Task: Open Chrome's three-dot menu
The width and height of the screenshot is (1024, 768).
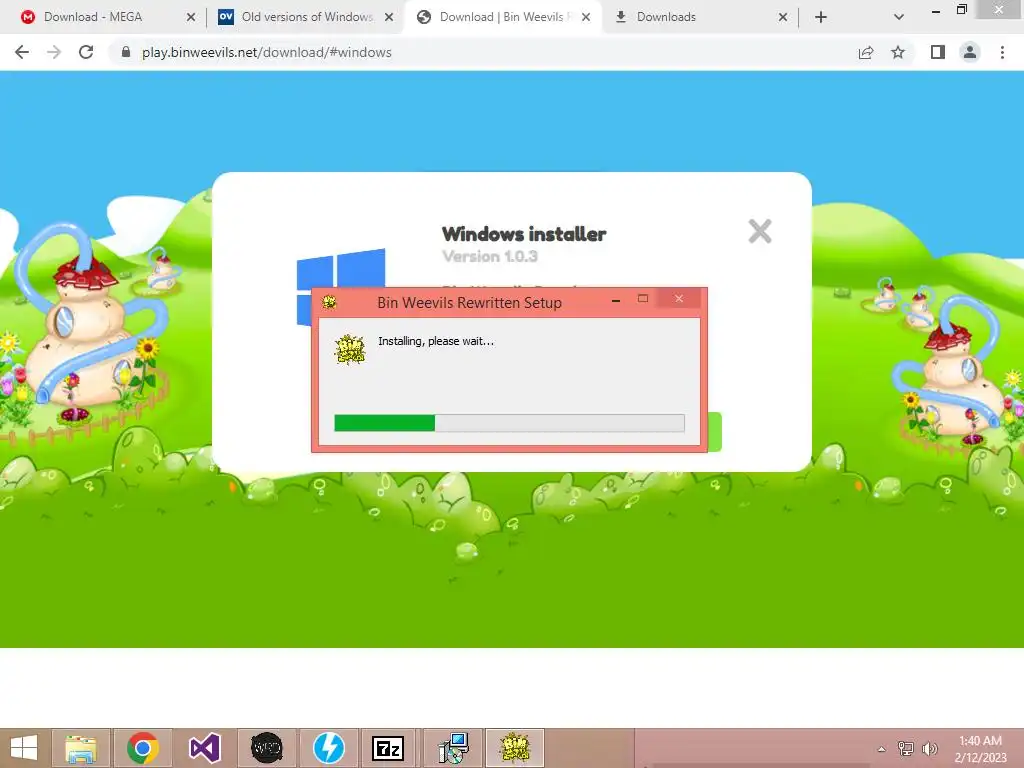Action: (1002, 52)
